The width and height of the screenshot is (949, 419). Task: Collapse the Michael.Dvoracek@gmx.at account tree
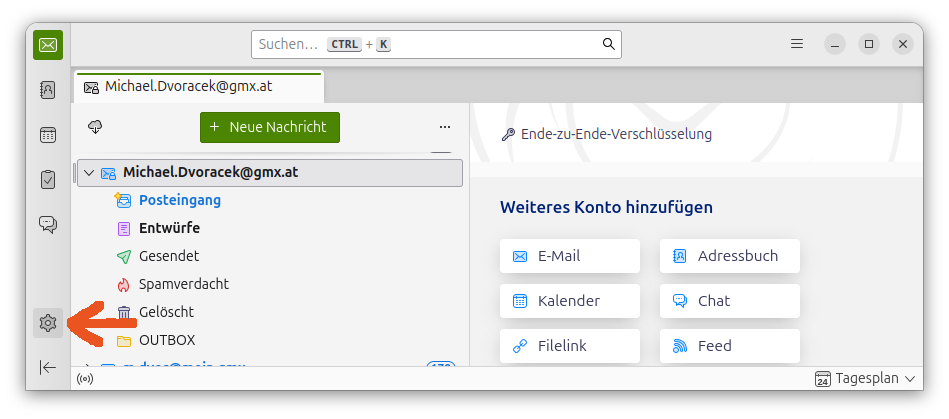[89, 172]
